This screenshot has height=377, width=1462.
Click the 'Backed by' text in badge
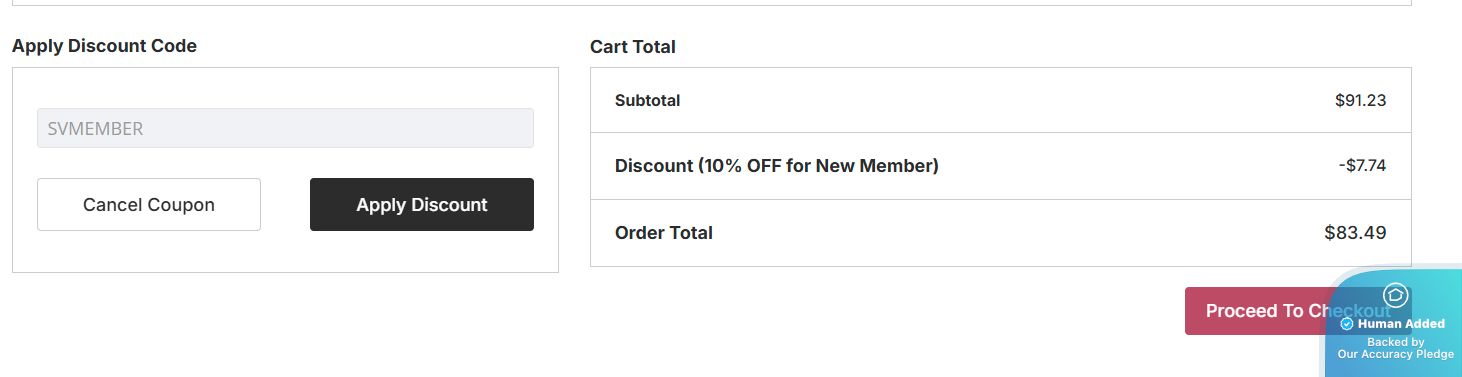click(x=1395, y=342)
